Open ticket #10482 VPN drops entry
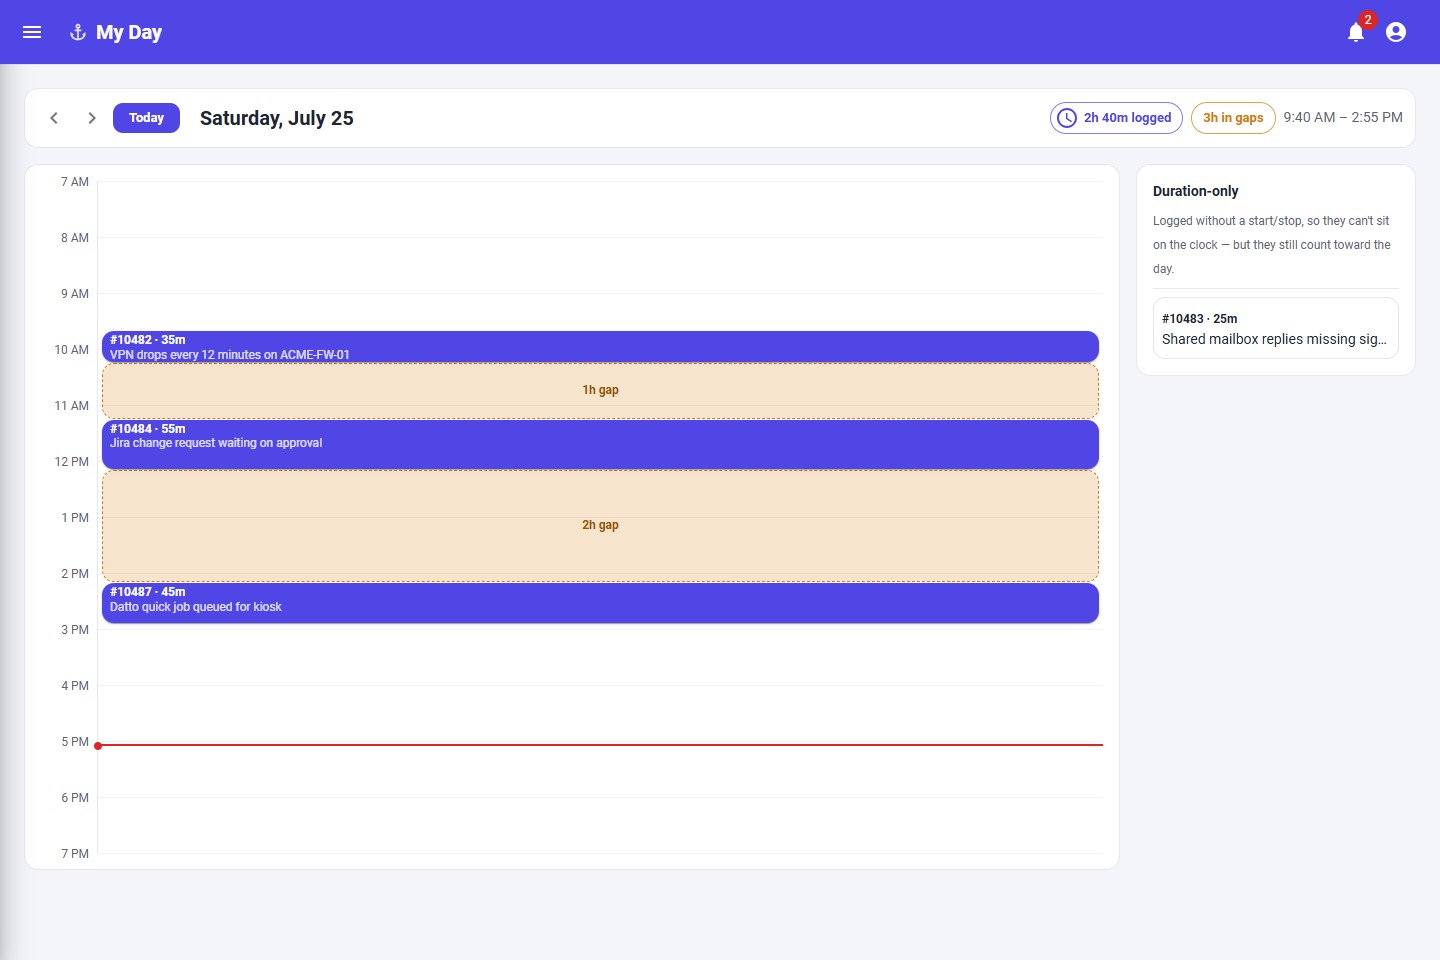The width and height of the screenshot is (1440, 960). (600, 347)
